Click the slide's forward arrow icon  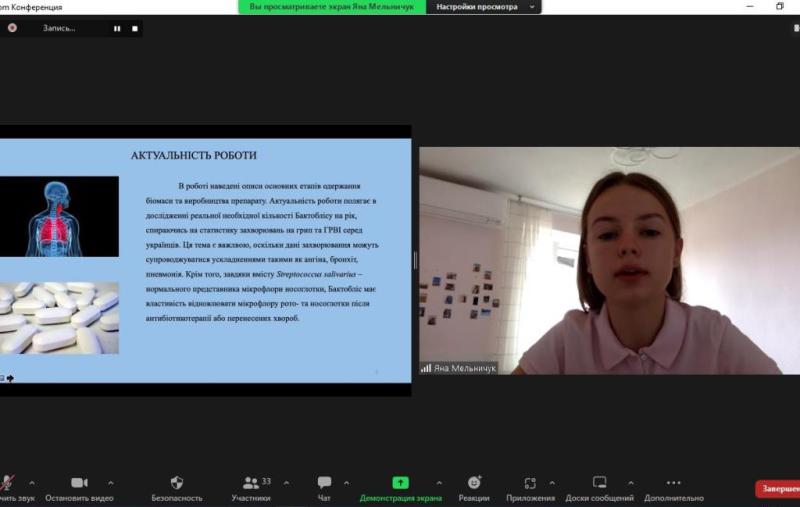[x=10, y=378]
